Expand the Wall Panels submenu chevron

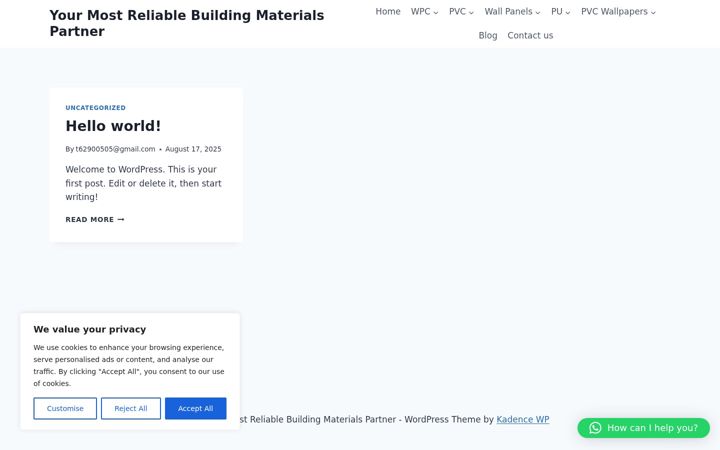(538, 12)
